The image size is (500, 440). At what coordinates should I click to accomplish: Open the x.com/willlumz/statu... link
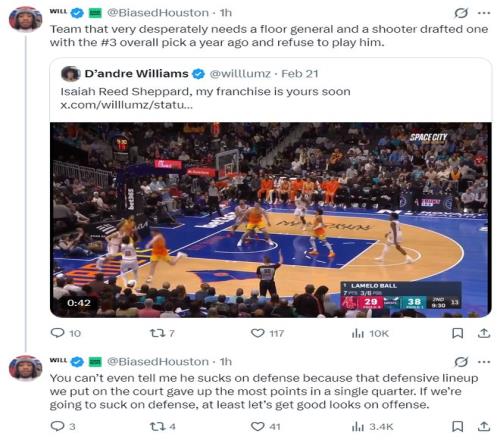pyautogui.click(x=126, y=105)
